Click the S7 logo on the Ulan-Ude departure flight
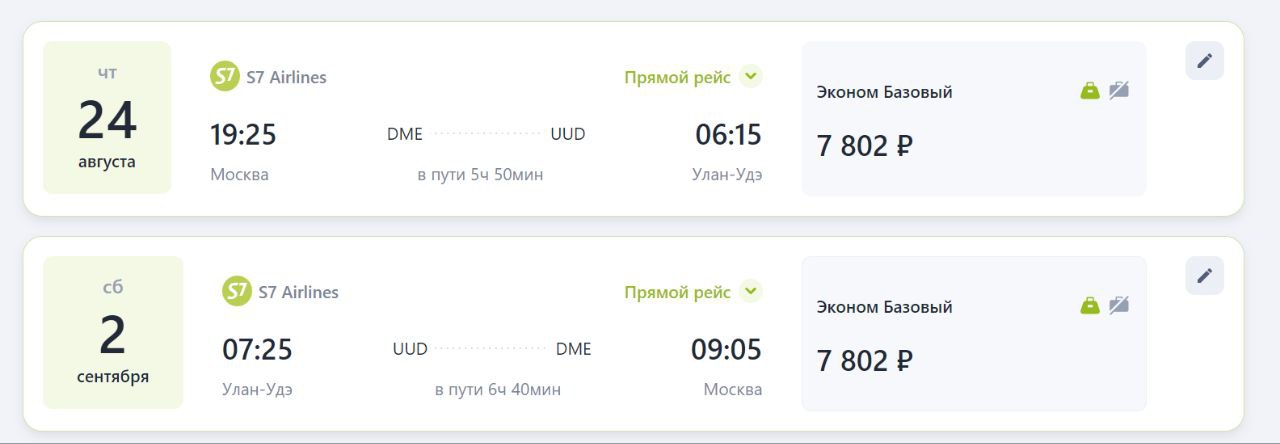The height and width of the screenshot is (444, 1280). [237, 292]
